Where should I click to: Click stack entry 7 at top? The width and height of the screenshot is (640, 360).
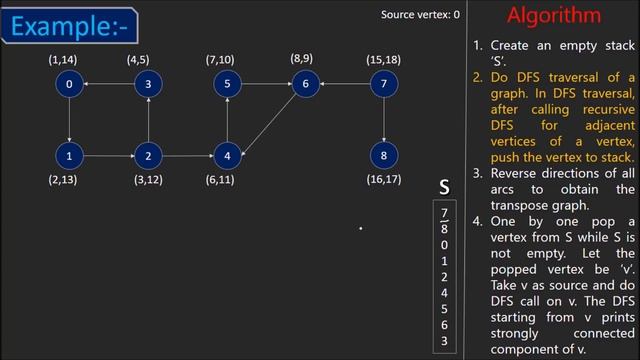click(x=444, y=213)
